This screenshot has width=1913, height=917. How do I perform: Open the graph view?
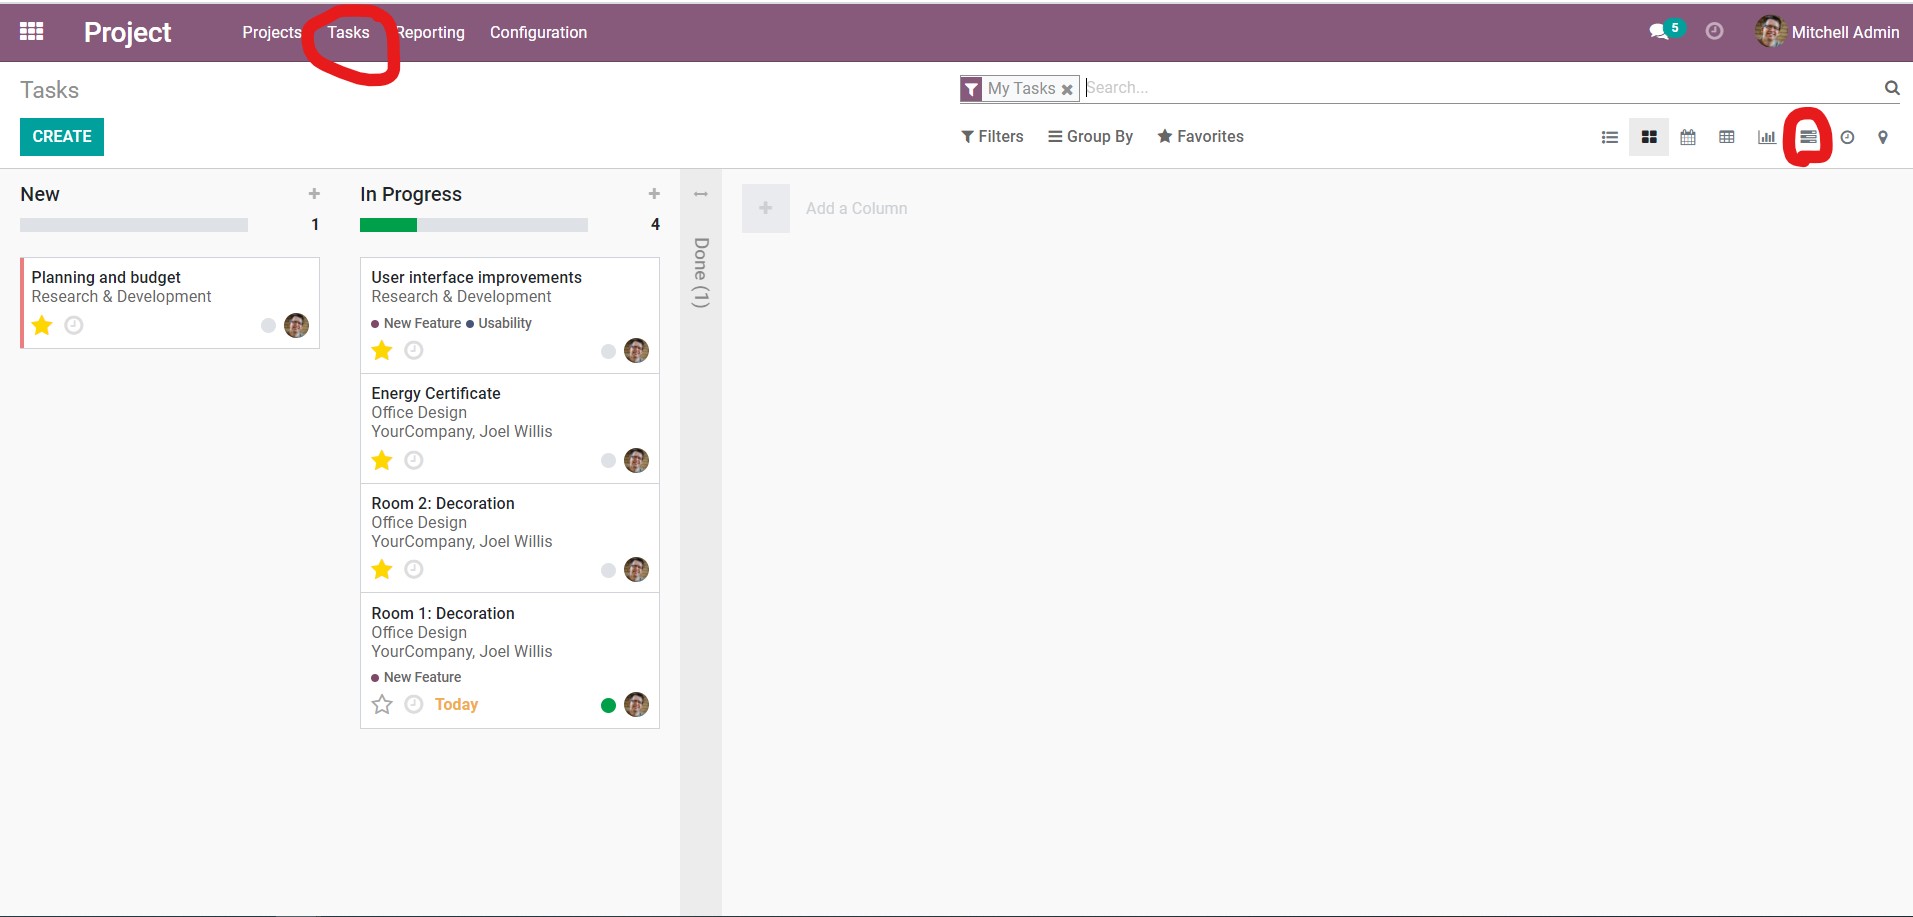click(x=1766, y=137)
